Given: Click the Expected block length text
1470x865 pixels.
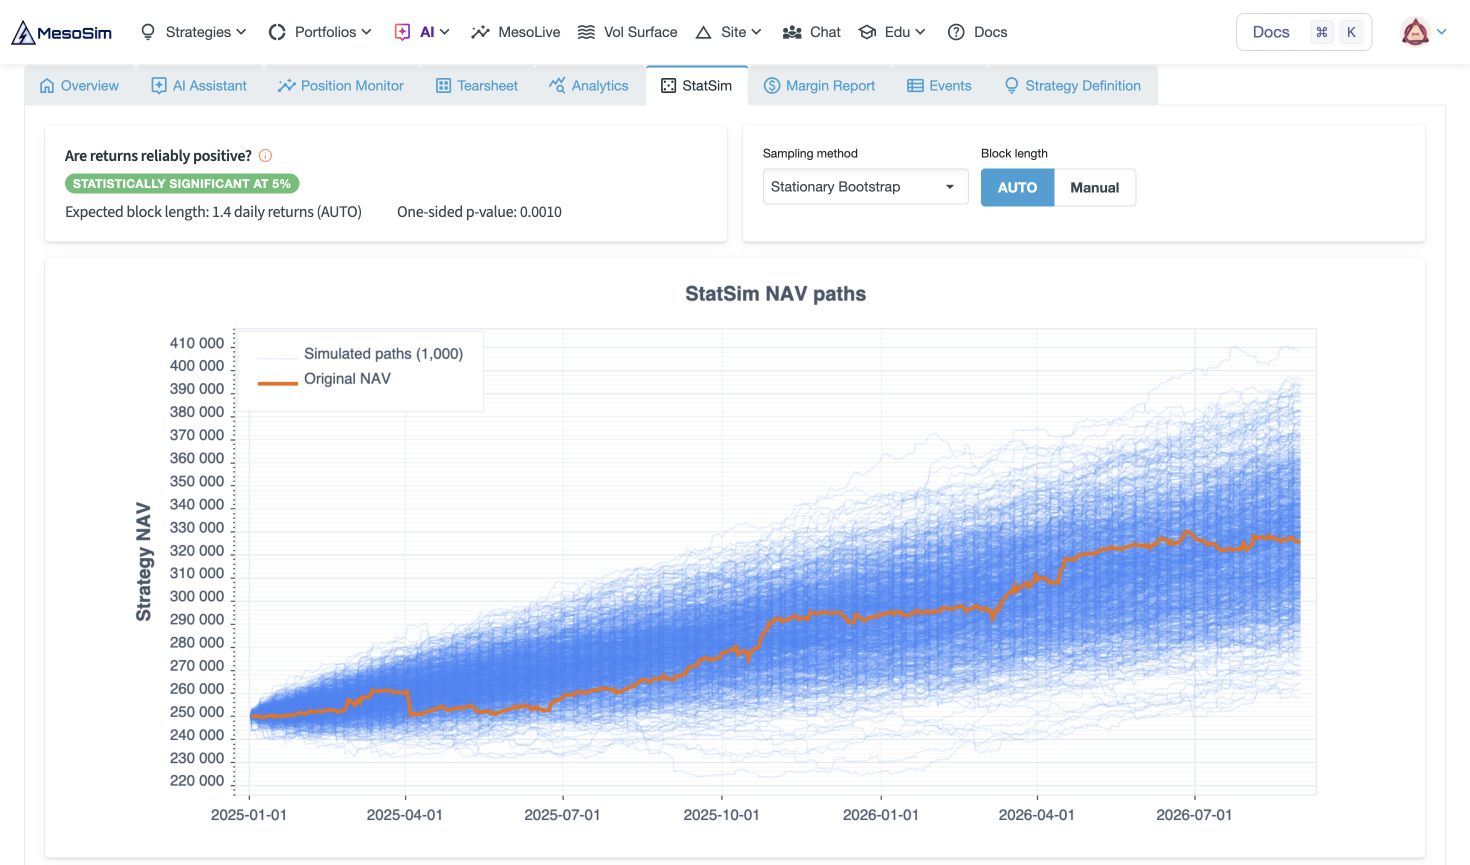Looking at the screenshot, I should click(x=213, y=212).
